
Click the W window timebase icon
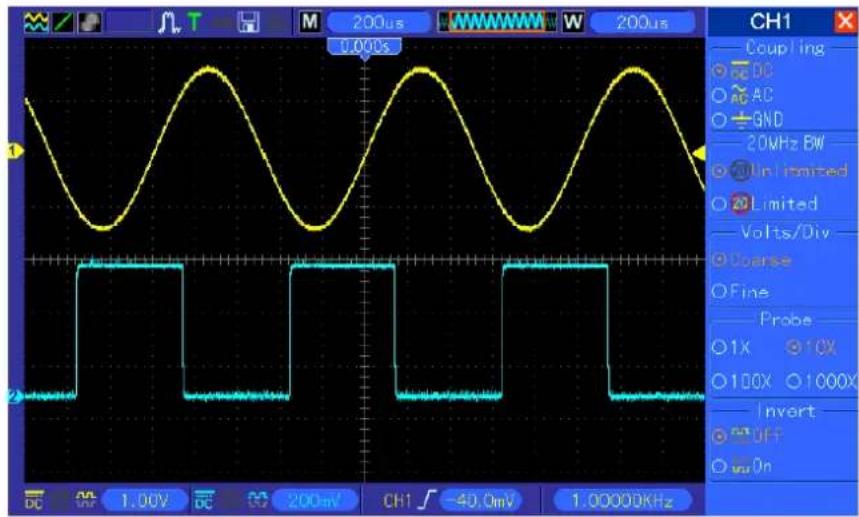pyautogui.click(x=573, y=22)
